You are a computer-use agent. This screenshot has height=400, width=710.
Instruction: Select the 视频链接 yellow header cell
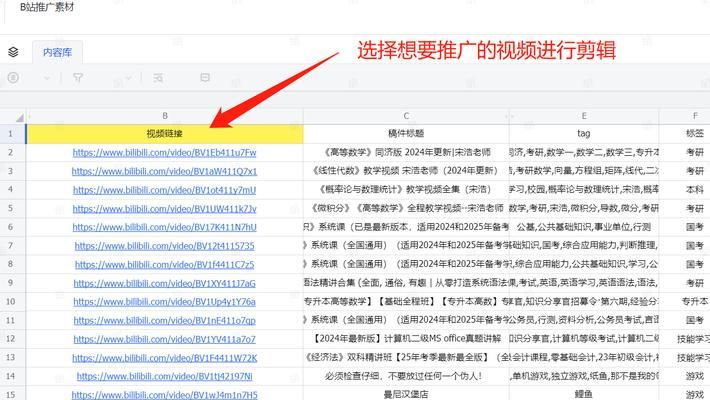point(165,134)
